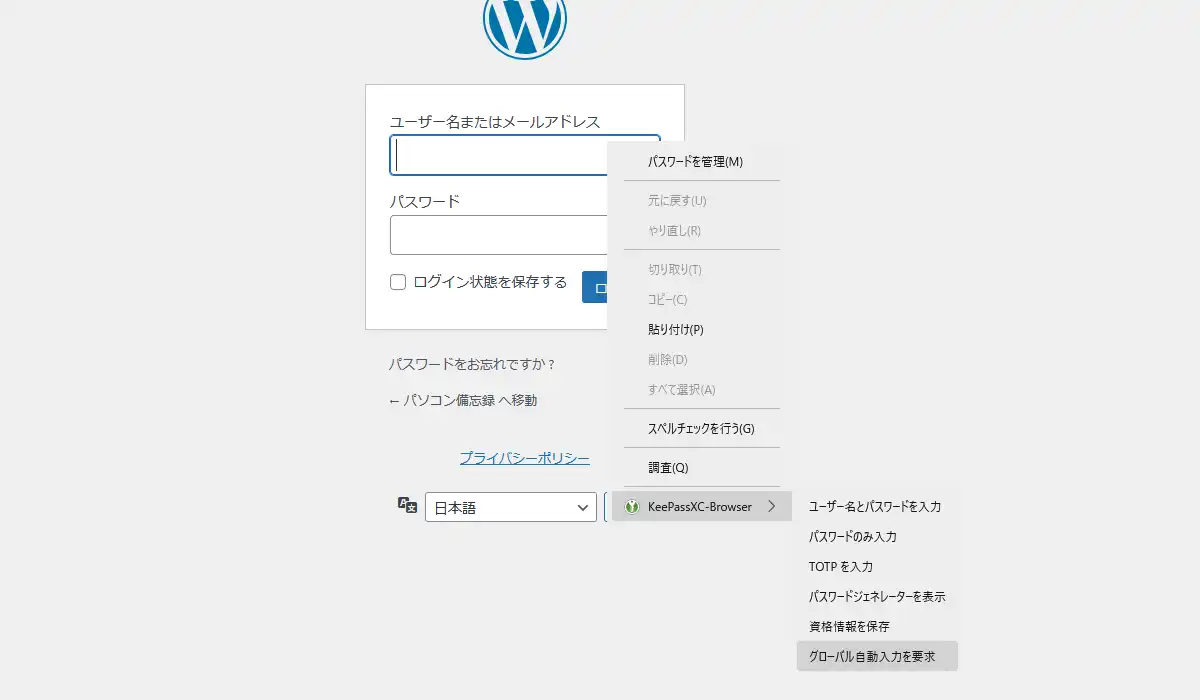Click the KeePassXC-Browser icon in context menu
The width and height of the screenshot is (1200, 700).
coord(631,507)
